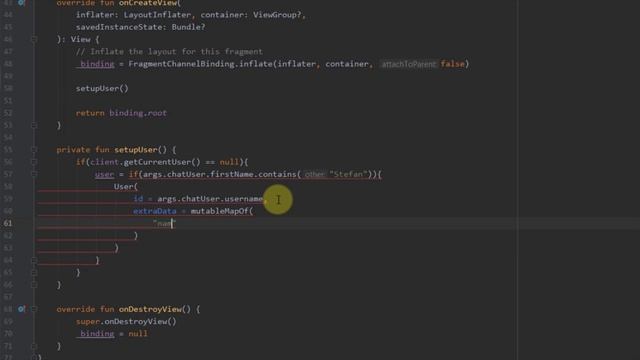The width and height of the screenshot is (640, 360).
Task: Click the fold end marker on line 64
Action: pos(34,260)
